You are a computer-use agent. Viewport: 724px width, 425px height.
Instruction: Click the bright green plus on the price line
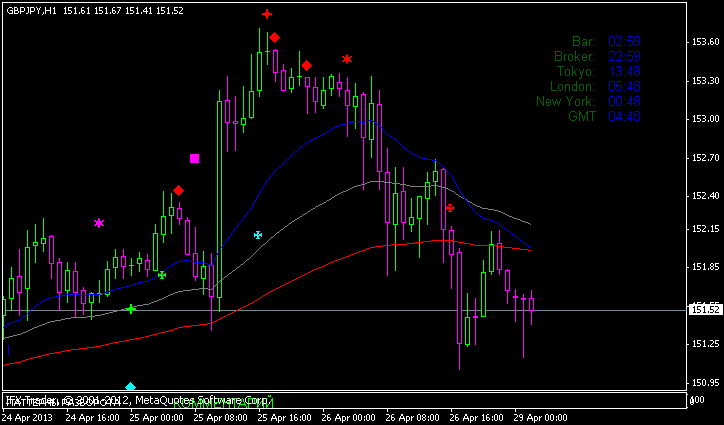point(131,309)
